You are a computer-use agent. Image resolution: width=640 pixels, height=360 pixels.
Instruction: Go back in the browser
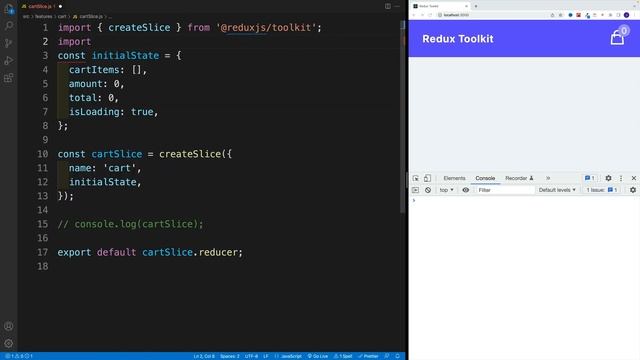tap(414, 15)
